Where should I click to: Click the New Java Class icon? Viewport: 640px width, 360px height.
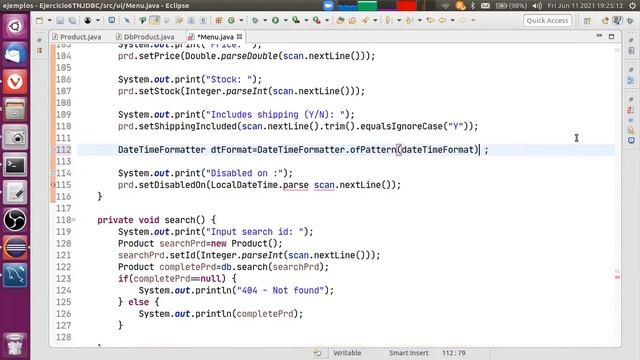[231, 20]
